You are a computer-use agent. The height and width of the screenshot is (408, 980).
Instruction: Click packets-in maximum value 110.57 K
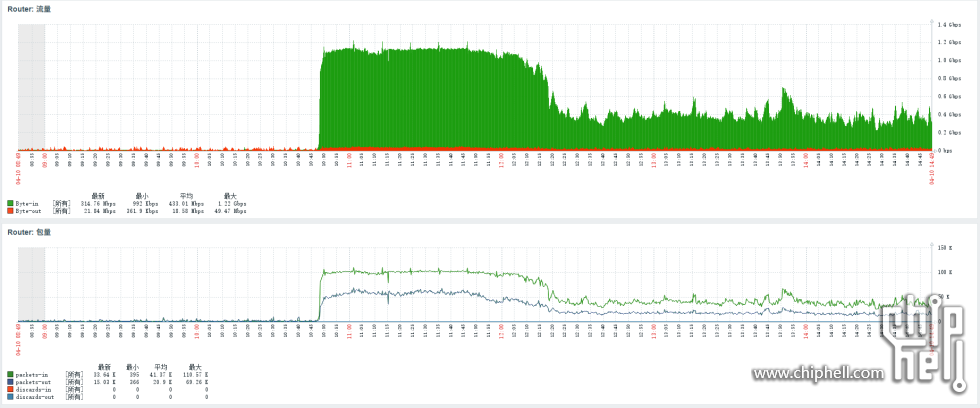coord(195,375)
